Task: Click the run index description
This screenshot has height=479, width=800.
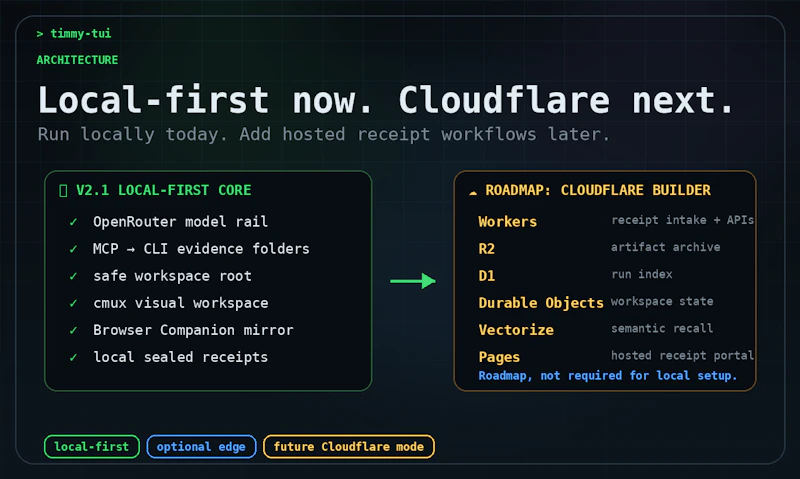Action: 642,274
